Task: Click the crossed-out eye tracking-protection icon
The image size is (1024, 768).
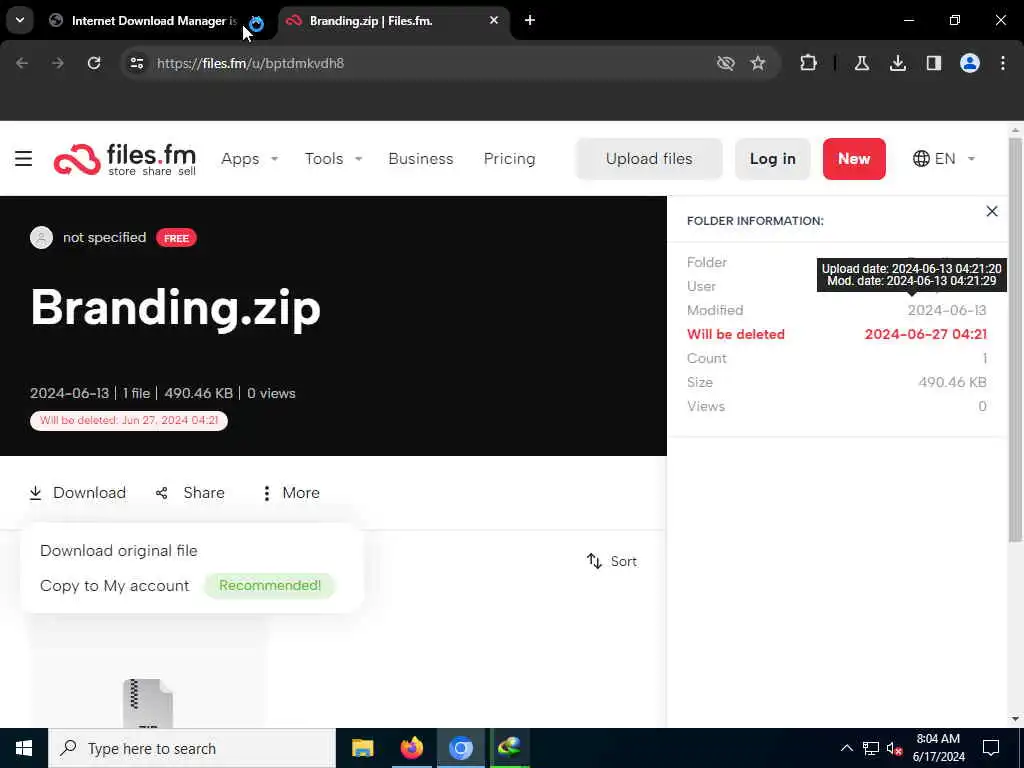Action: click(x=726, y=63)
